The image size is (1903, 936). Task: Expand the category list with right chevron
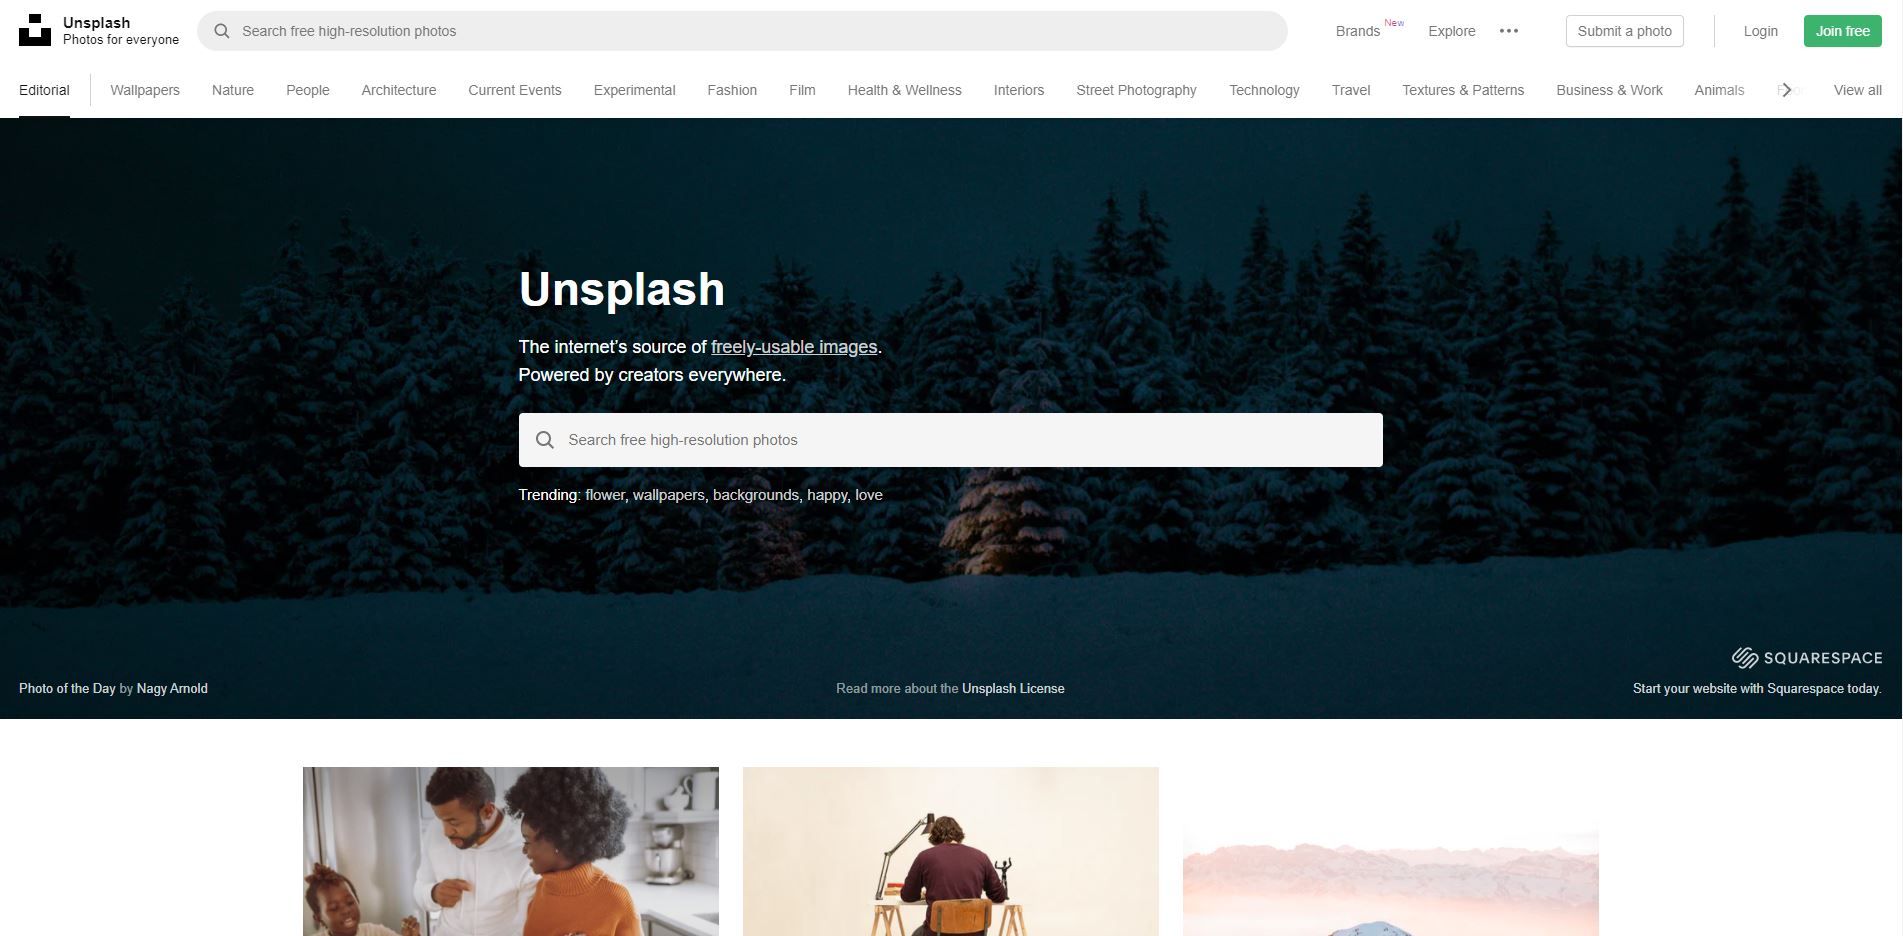point(1786,90)
